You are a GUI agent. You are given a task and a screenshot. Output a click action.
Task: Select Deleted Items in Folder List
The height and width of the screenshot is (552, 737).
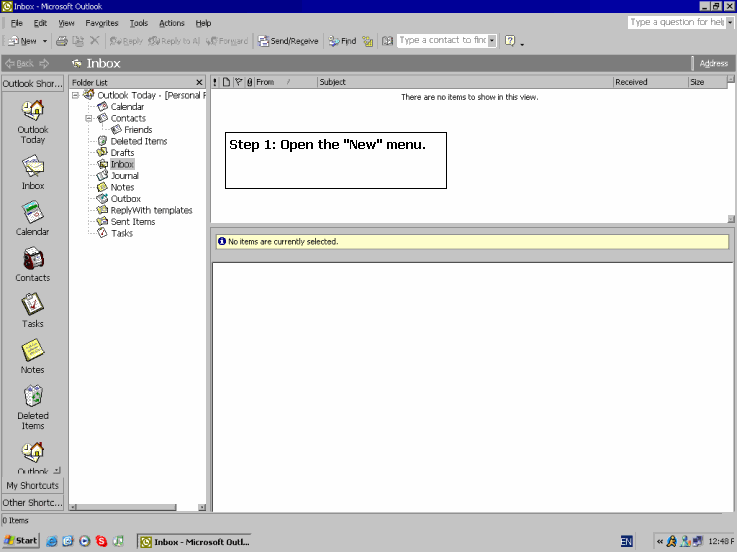click(x=139, y=141)
